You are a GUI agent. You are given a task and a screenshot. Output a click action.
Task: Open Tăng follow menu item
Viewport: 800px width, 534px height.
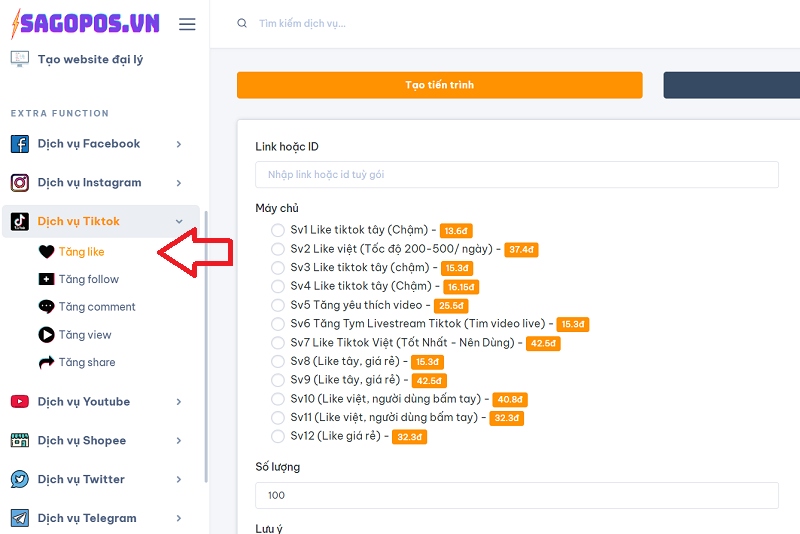click(88, 280)
